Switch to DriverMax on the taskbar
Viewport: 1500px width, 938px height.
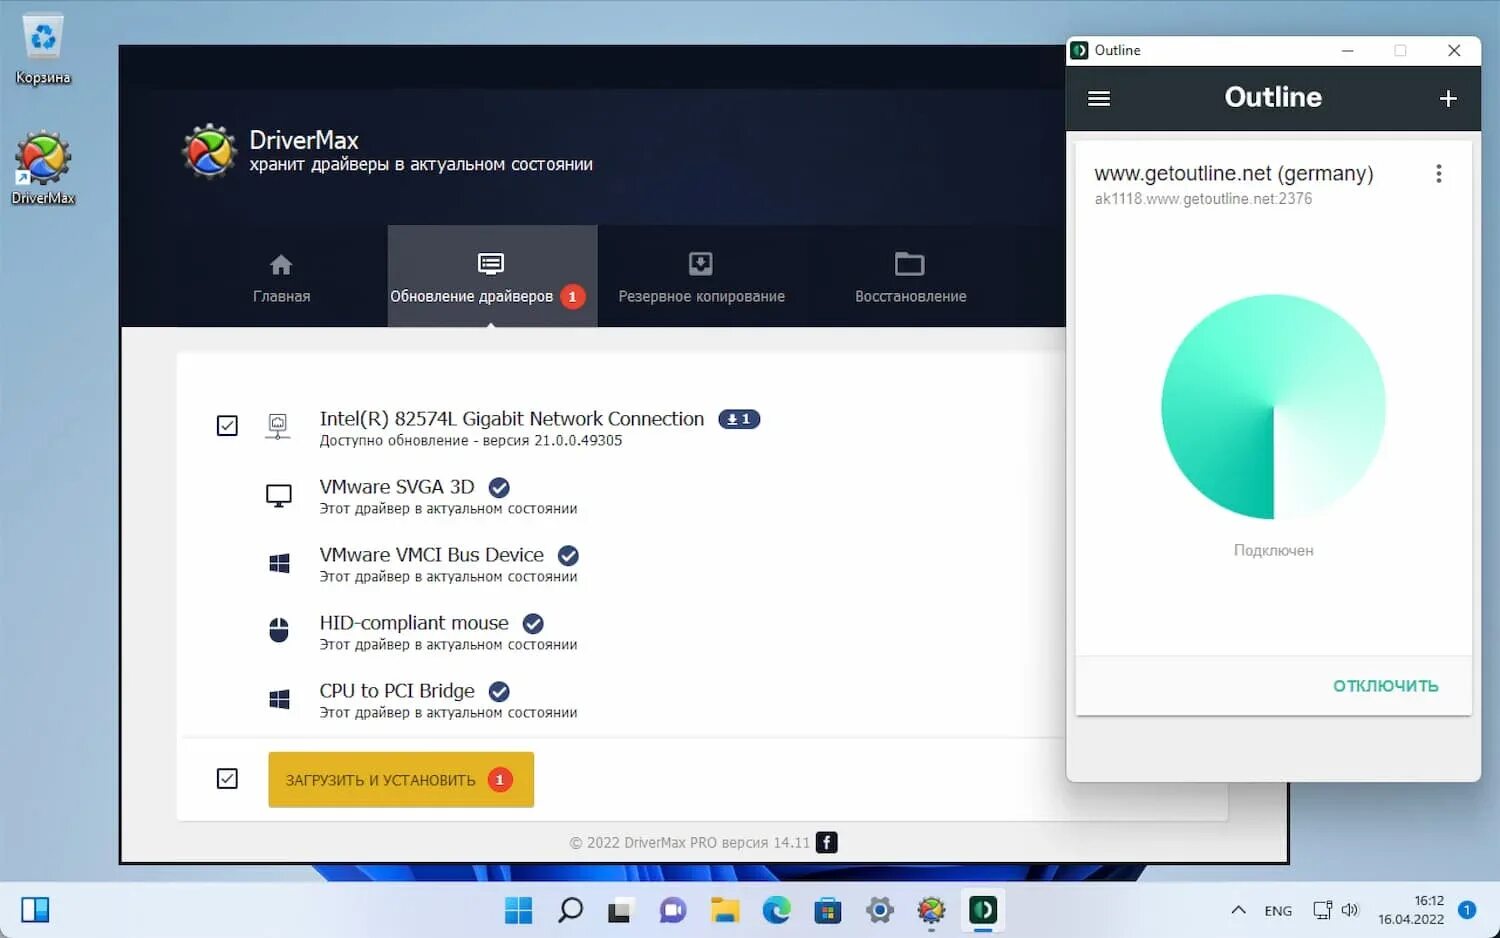(x=931, y=910)
